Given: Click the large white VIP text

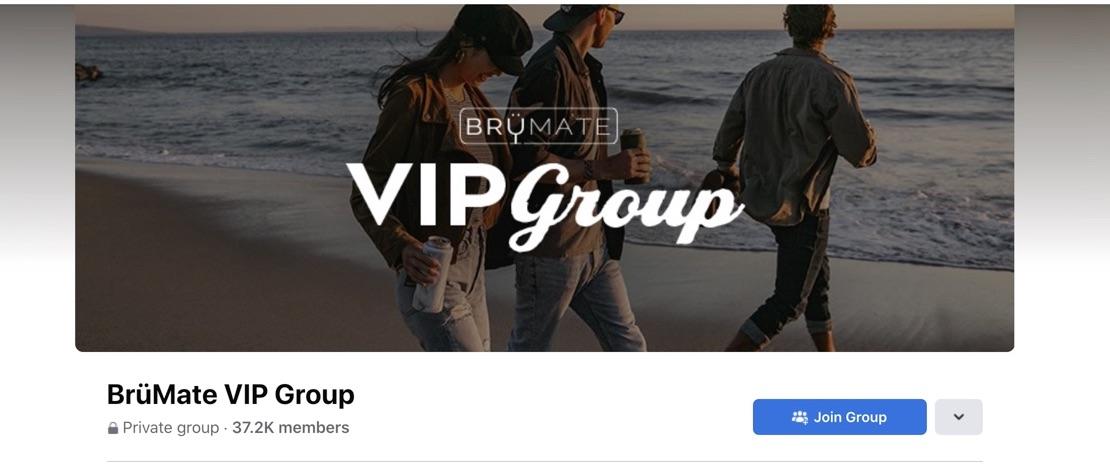Looking at the screenshot, I should point(425,195).
